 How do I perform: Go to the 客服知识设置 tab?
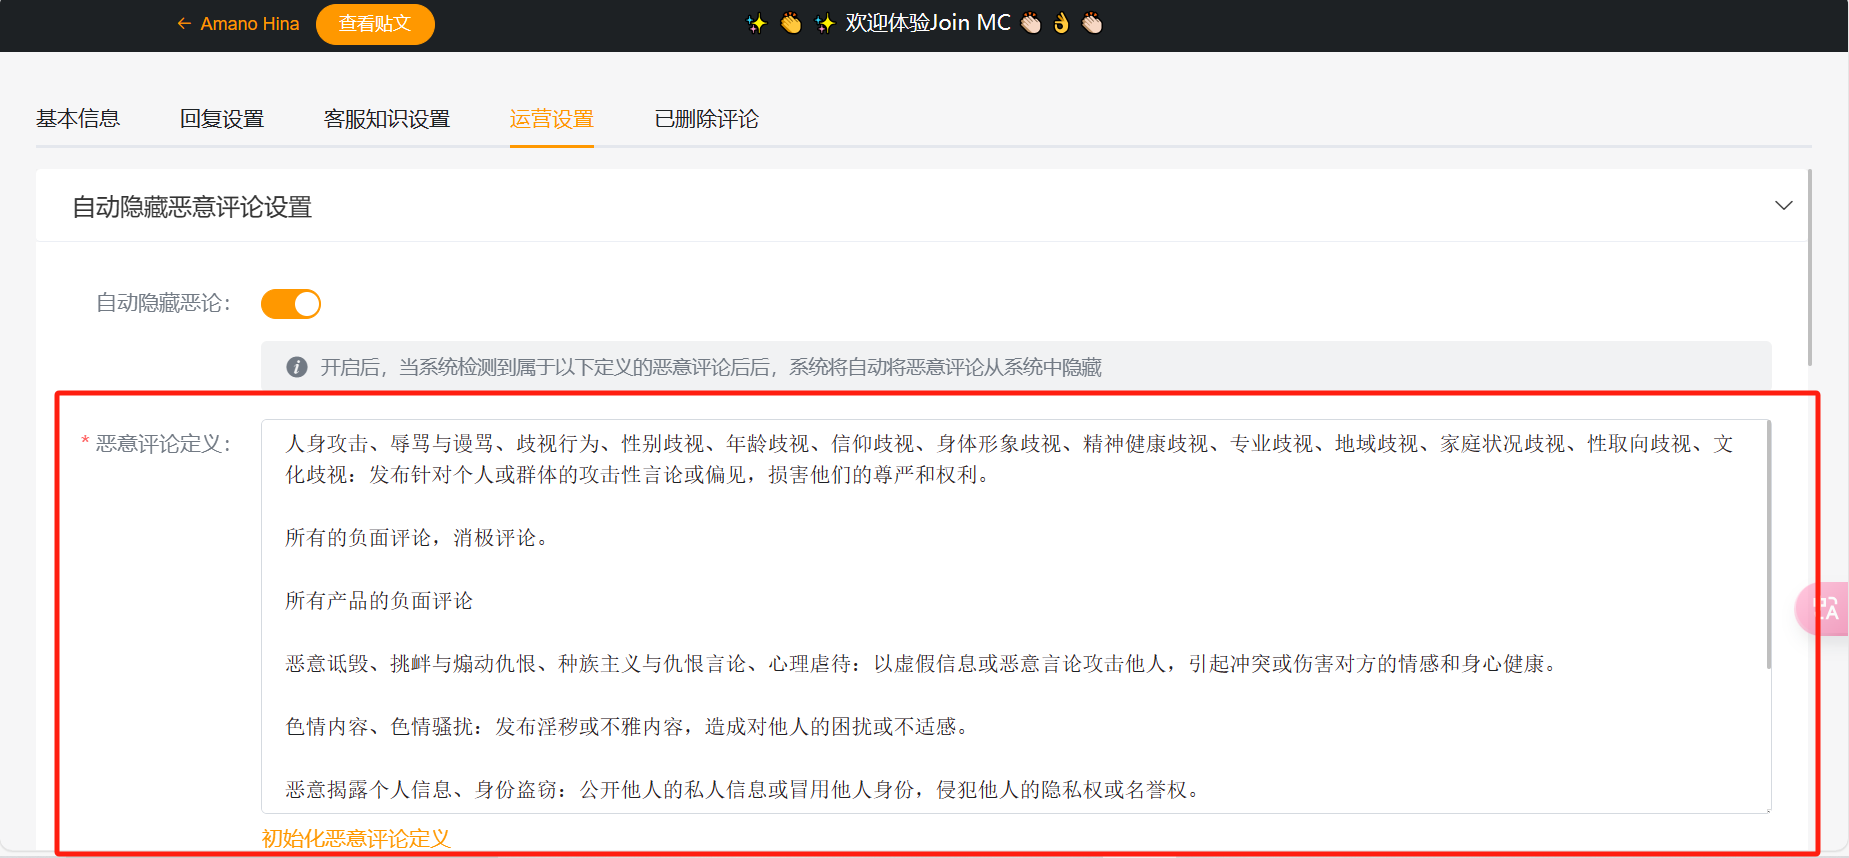pos(387,119)
